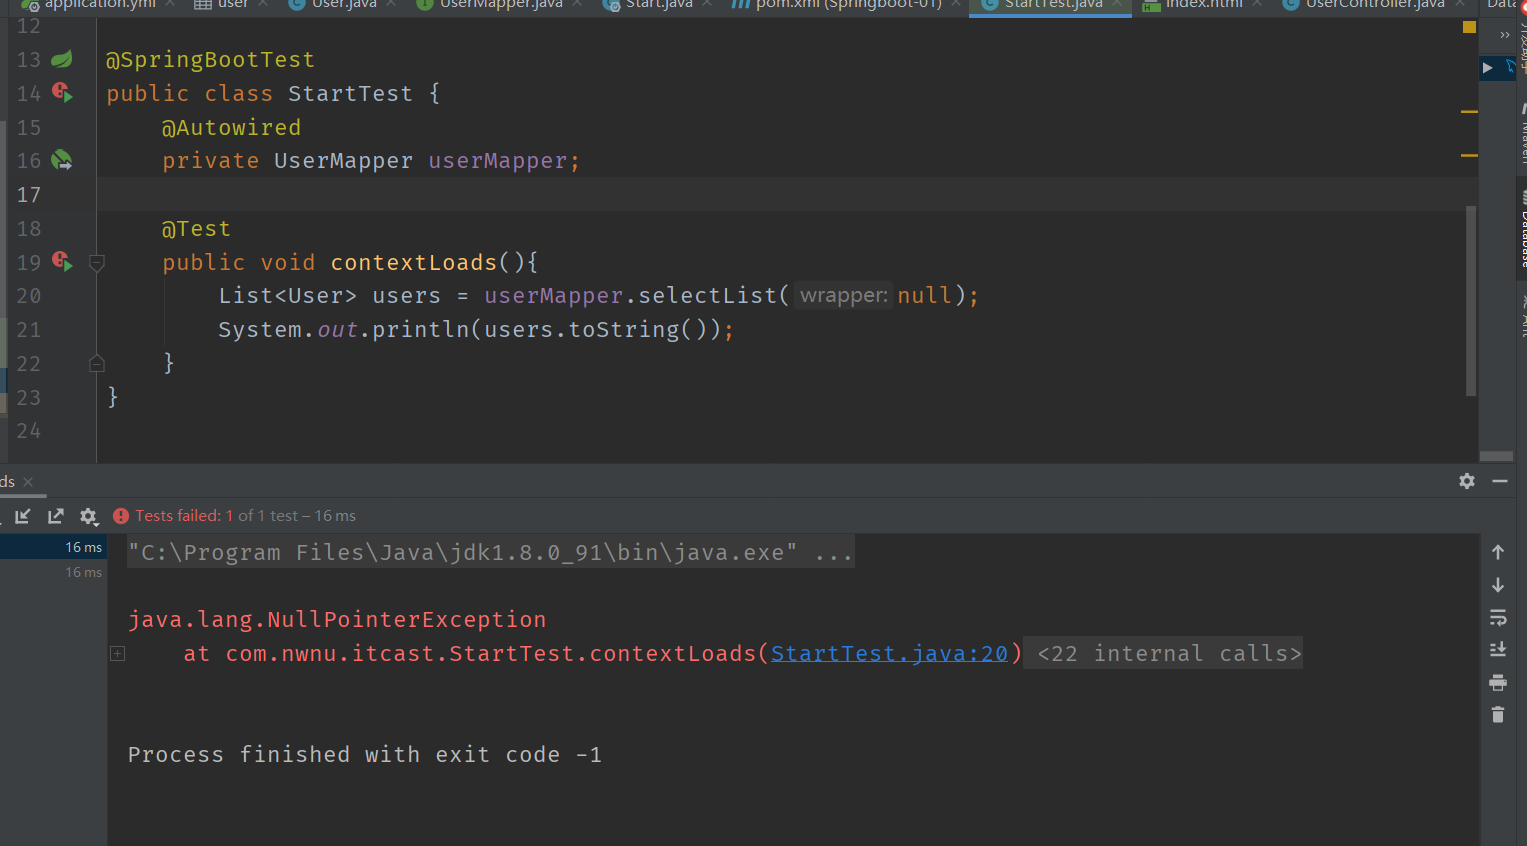The height and width of the screenshot is (846, 1527).
Task: Open the StartTest.java:20 stack trace link
Action: (x=889, y=653)
